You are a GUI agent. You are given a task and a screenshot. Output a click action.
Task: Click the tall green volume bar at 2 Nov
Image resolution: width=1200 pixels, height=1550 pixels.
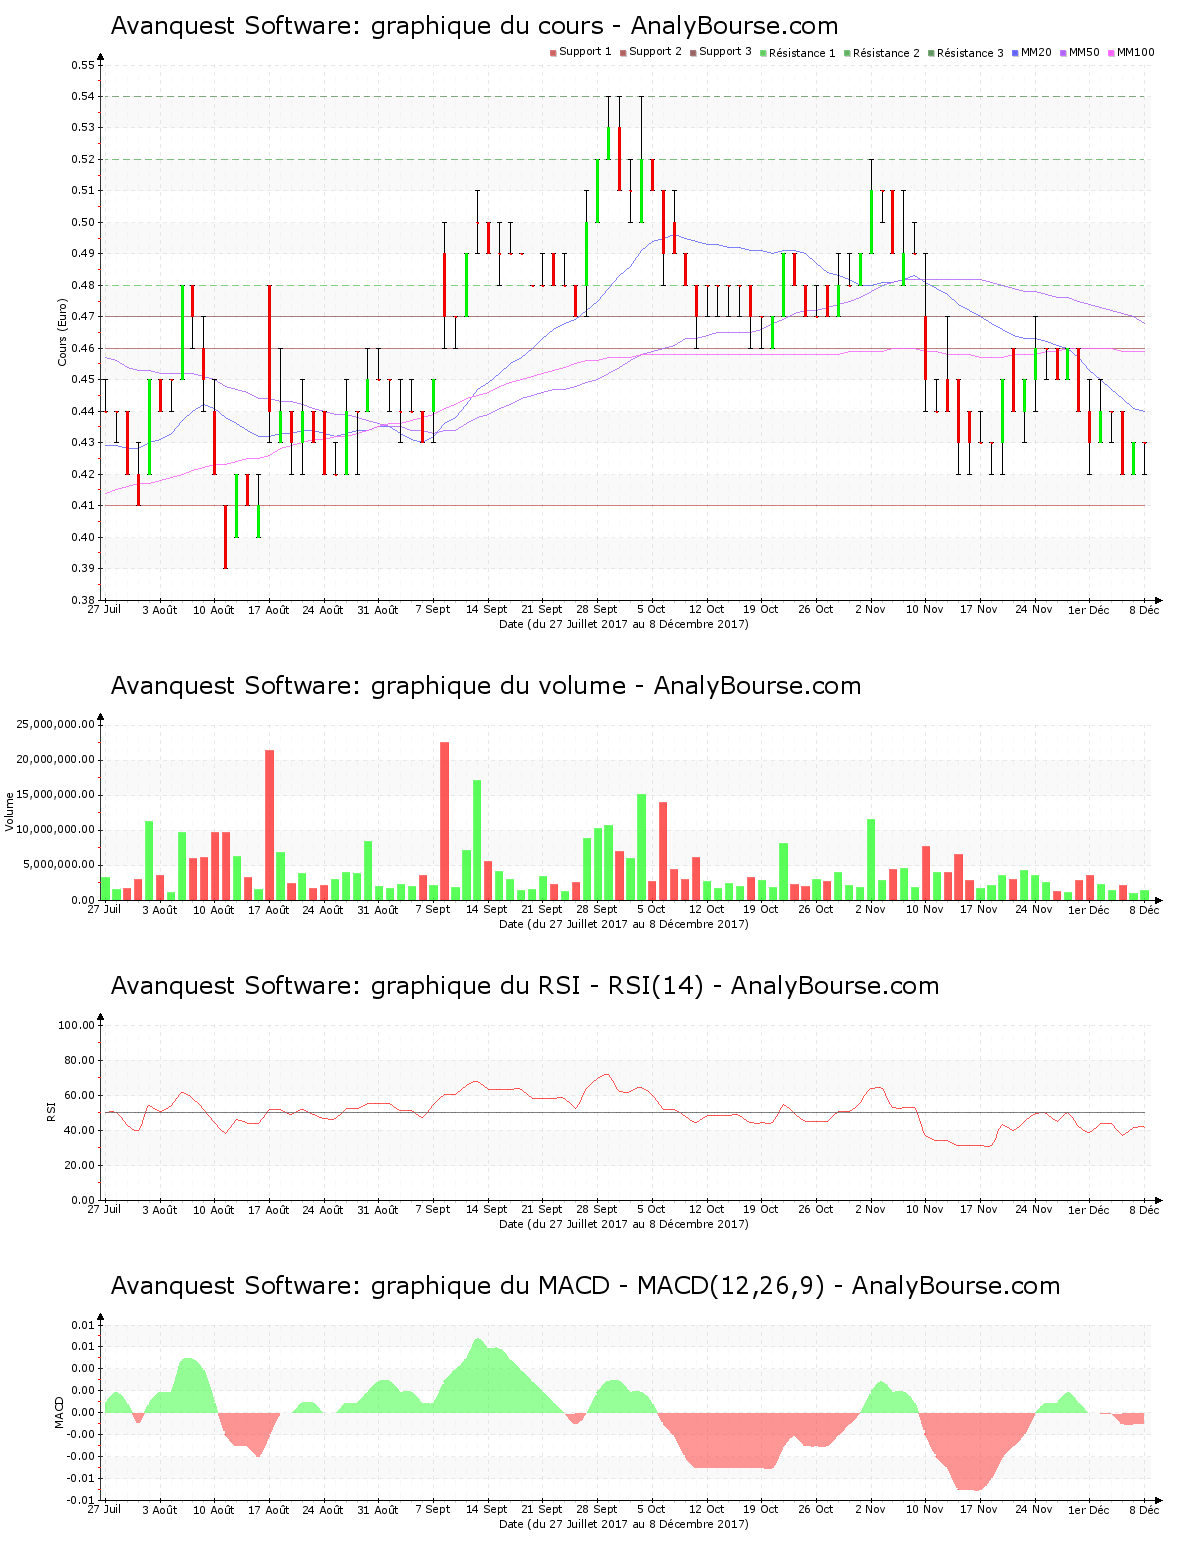871,860
